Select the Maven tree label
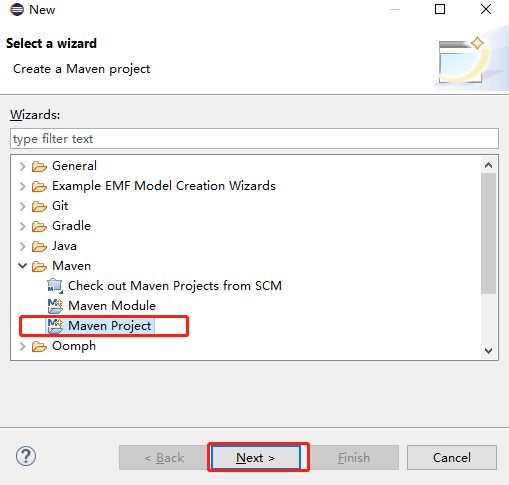This screenshot has height=485, width=509. [x=71, y=266]
